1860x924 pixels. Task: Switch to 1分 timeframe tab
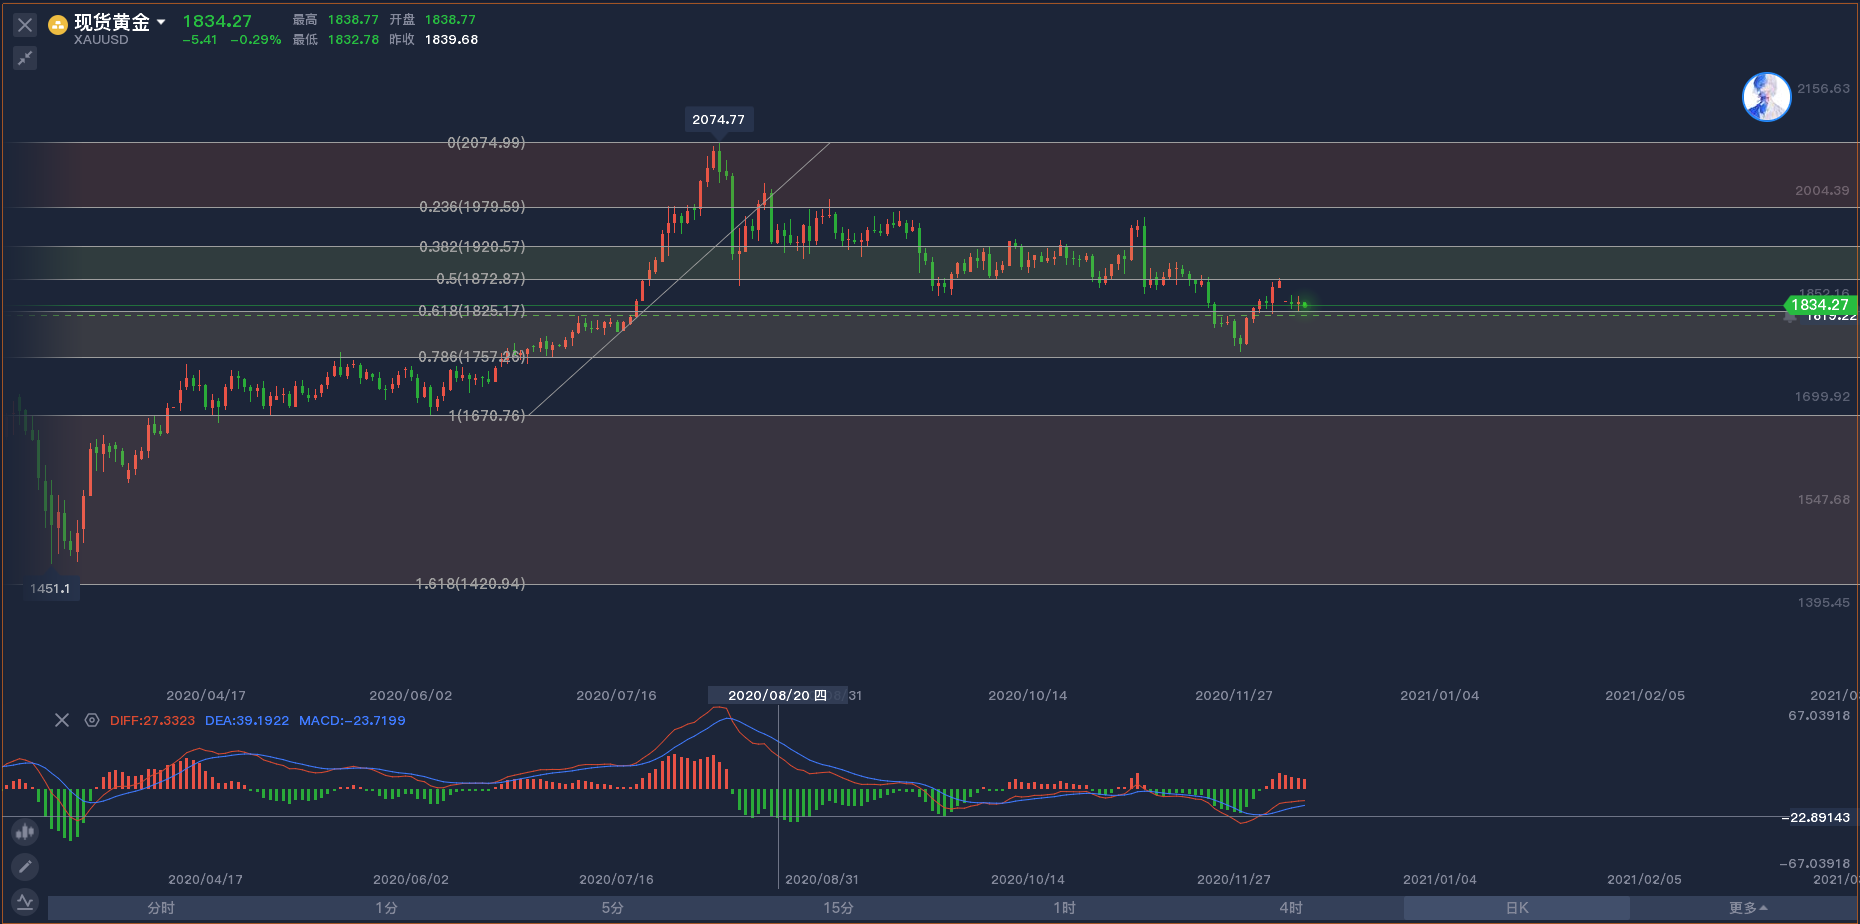[x=387, y=908]
